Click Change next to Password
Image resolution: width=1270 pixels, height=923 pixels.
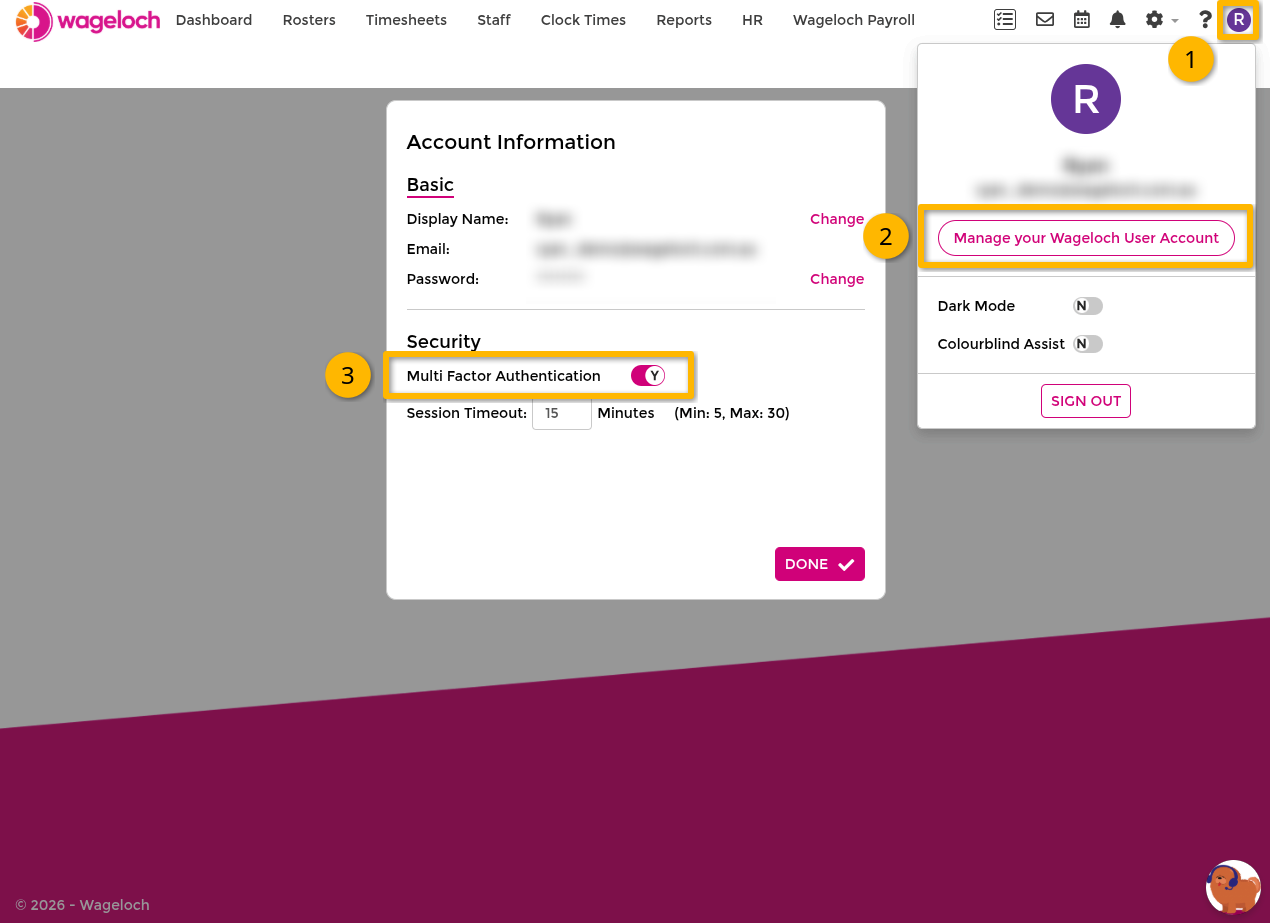(x=837, y=279)
